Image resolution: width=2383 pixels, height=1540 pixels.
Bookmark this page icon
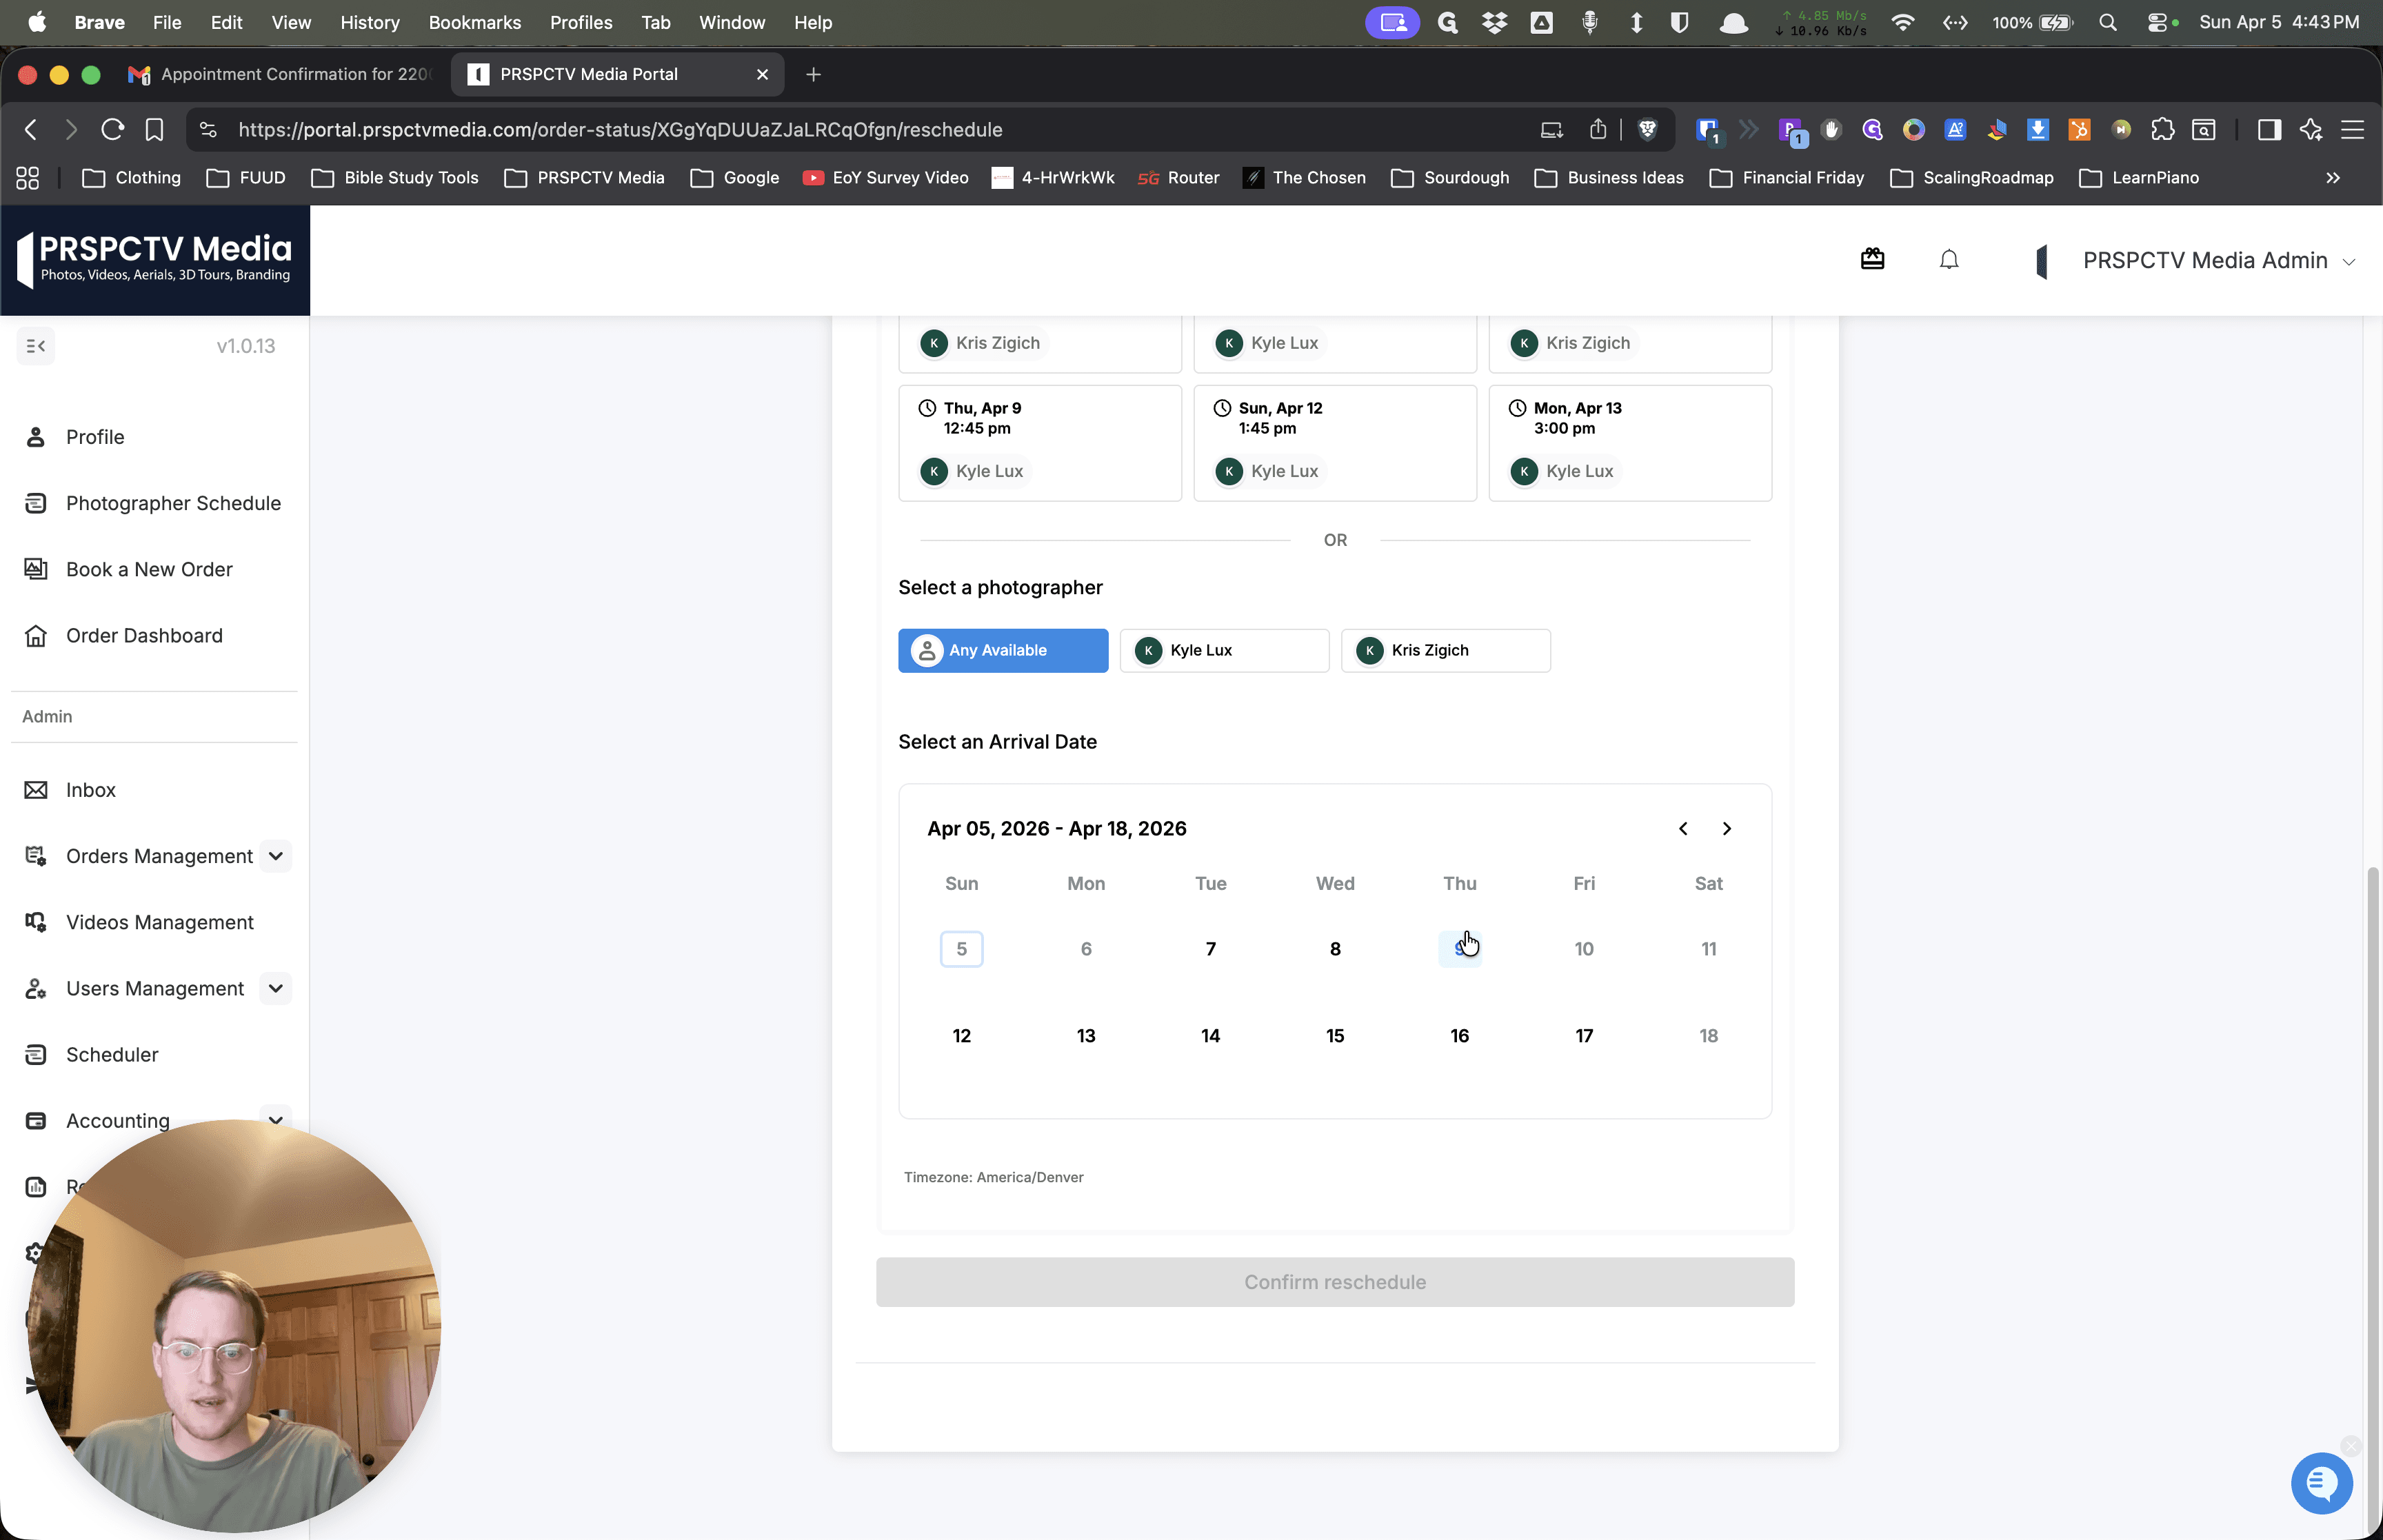click(x=154, y=130)
